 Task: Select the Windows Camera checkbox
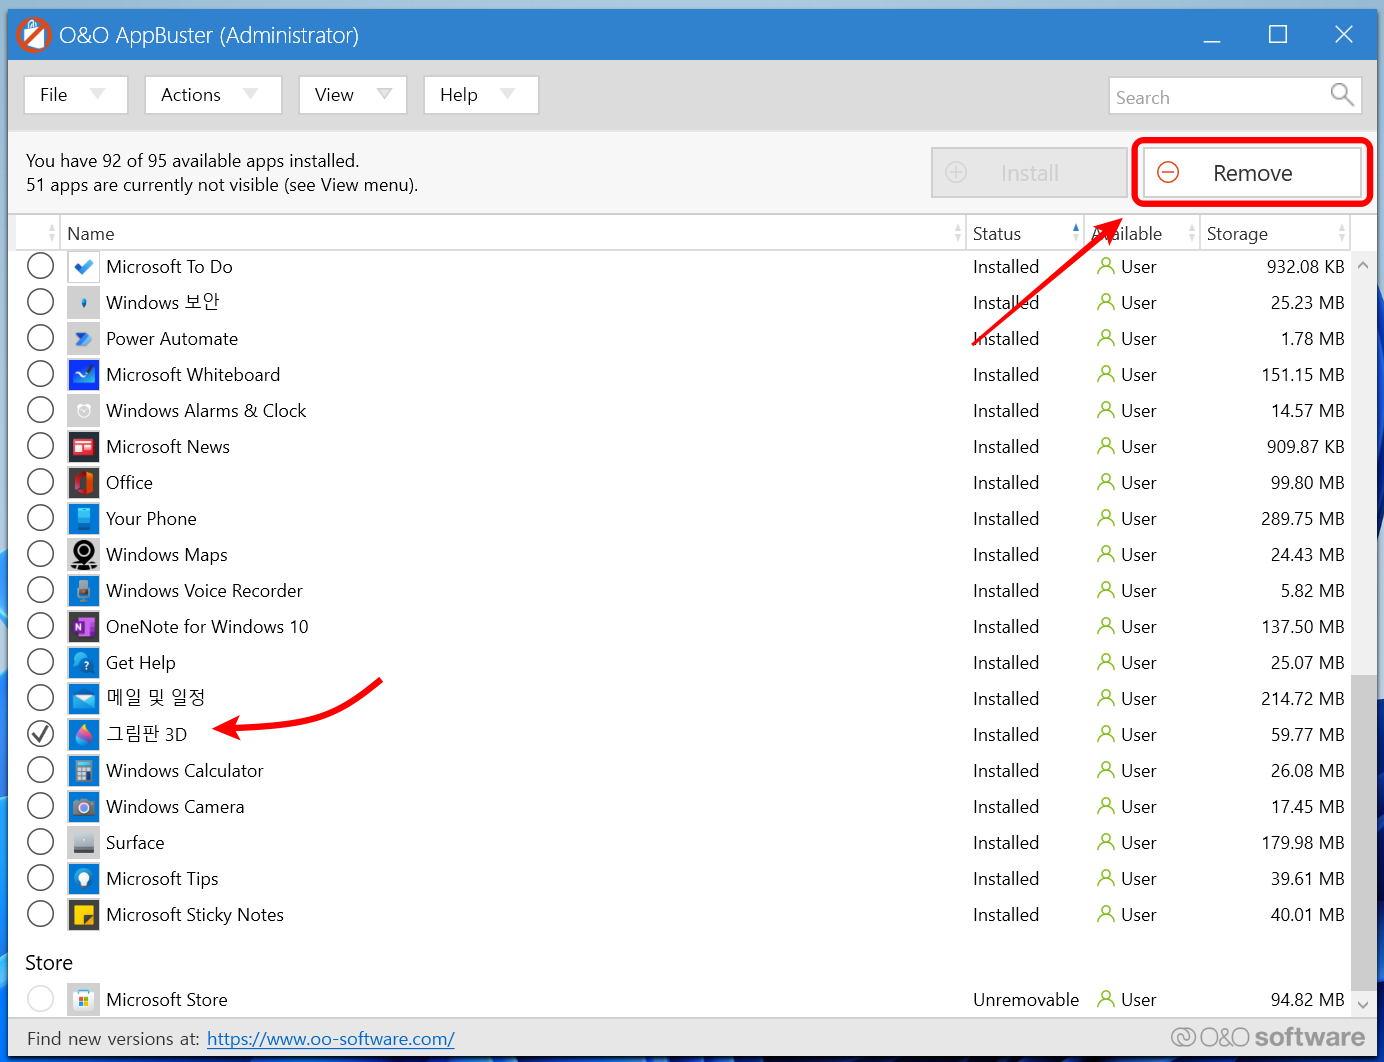pos(41,806)
